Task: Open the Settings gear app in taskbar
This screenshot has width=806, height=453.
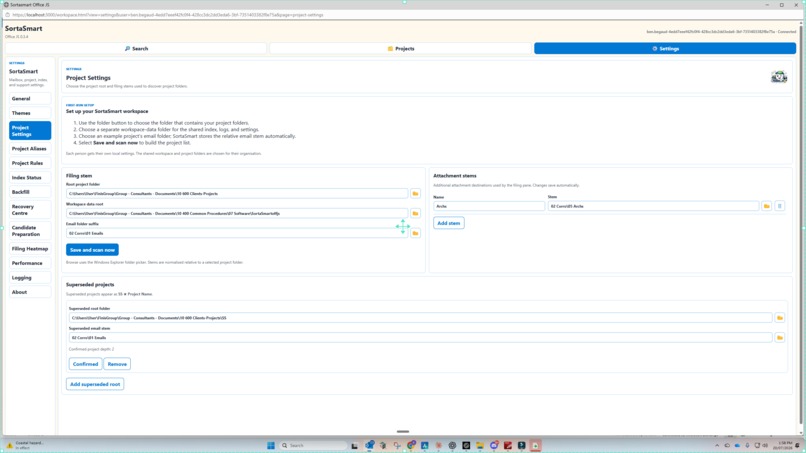Action: (x=452, y=445)
